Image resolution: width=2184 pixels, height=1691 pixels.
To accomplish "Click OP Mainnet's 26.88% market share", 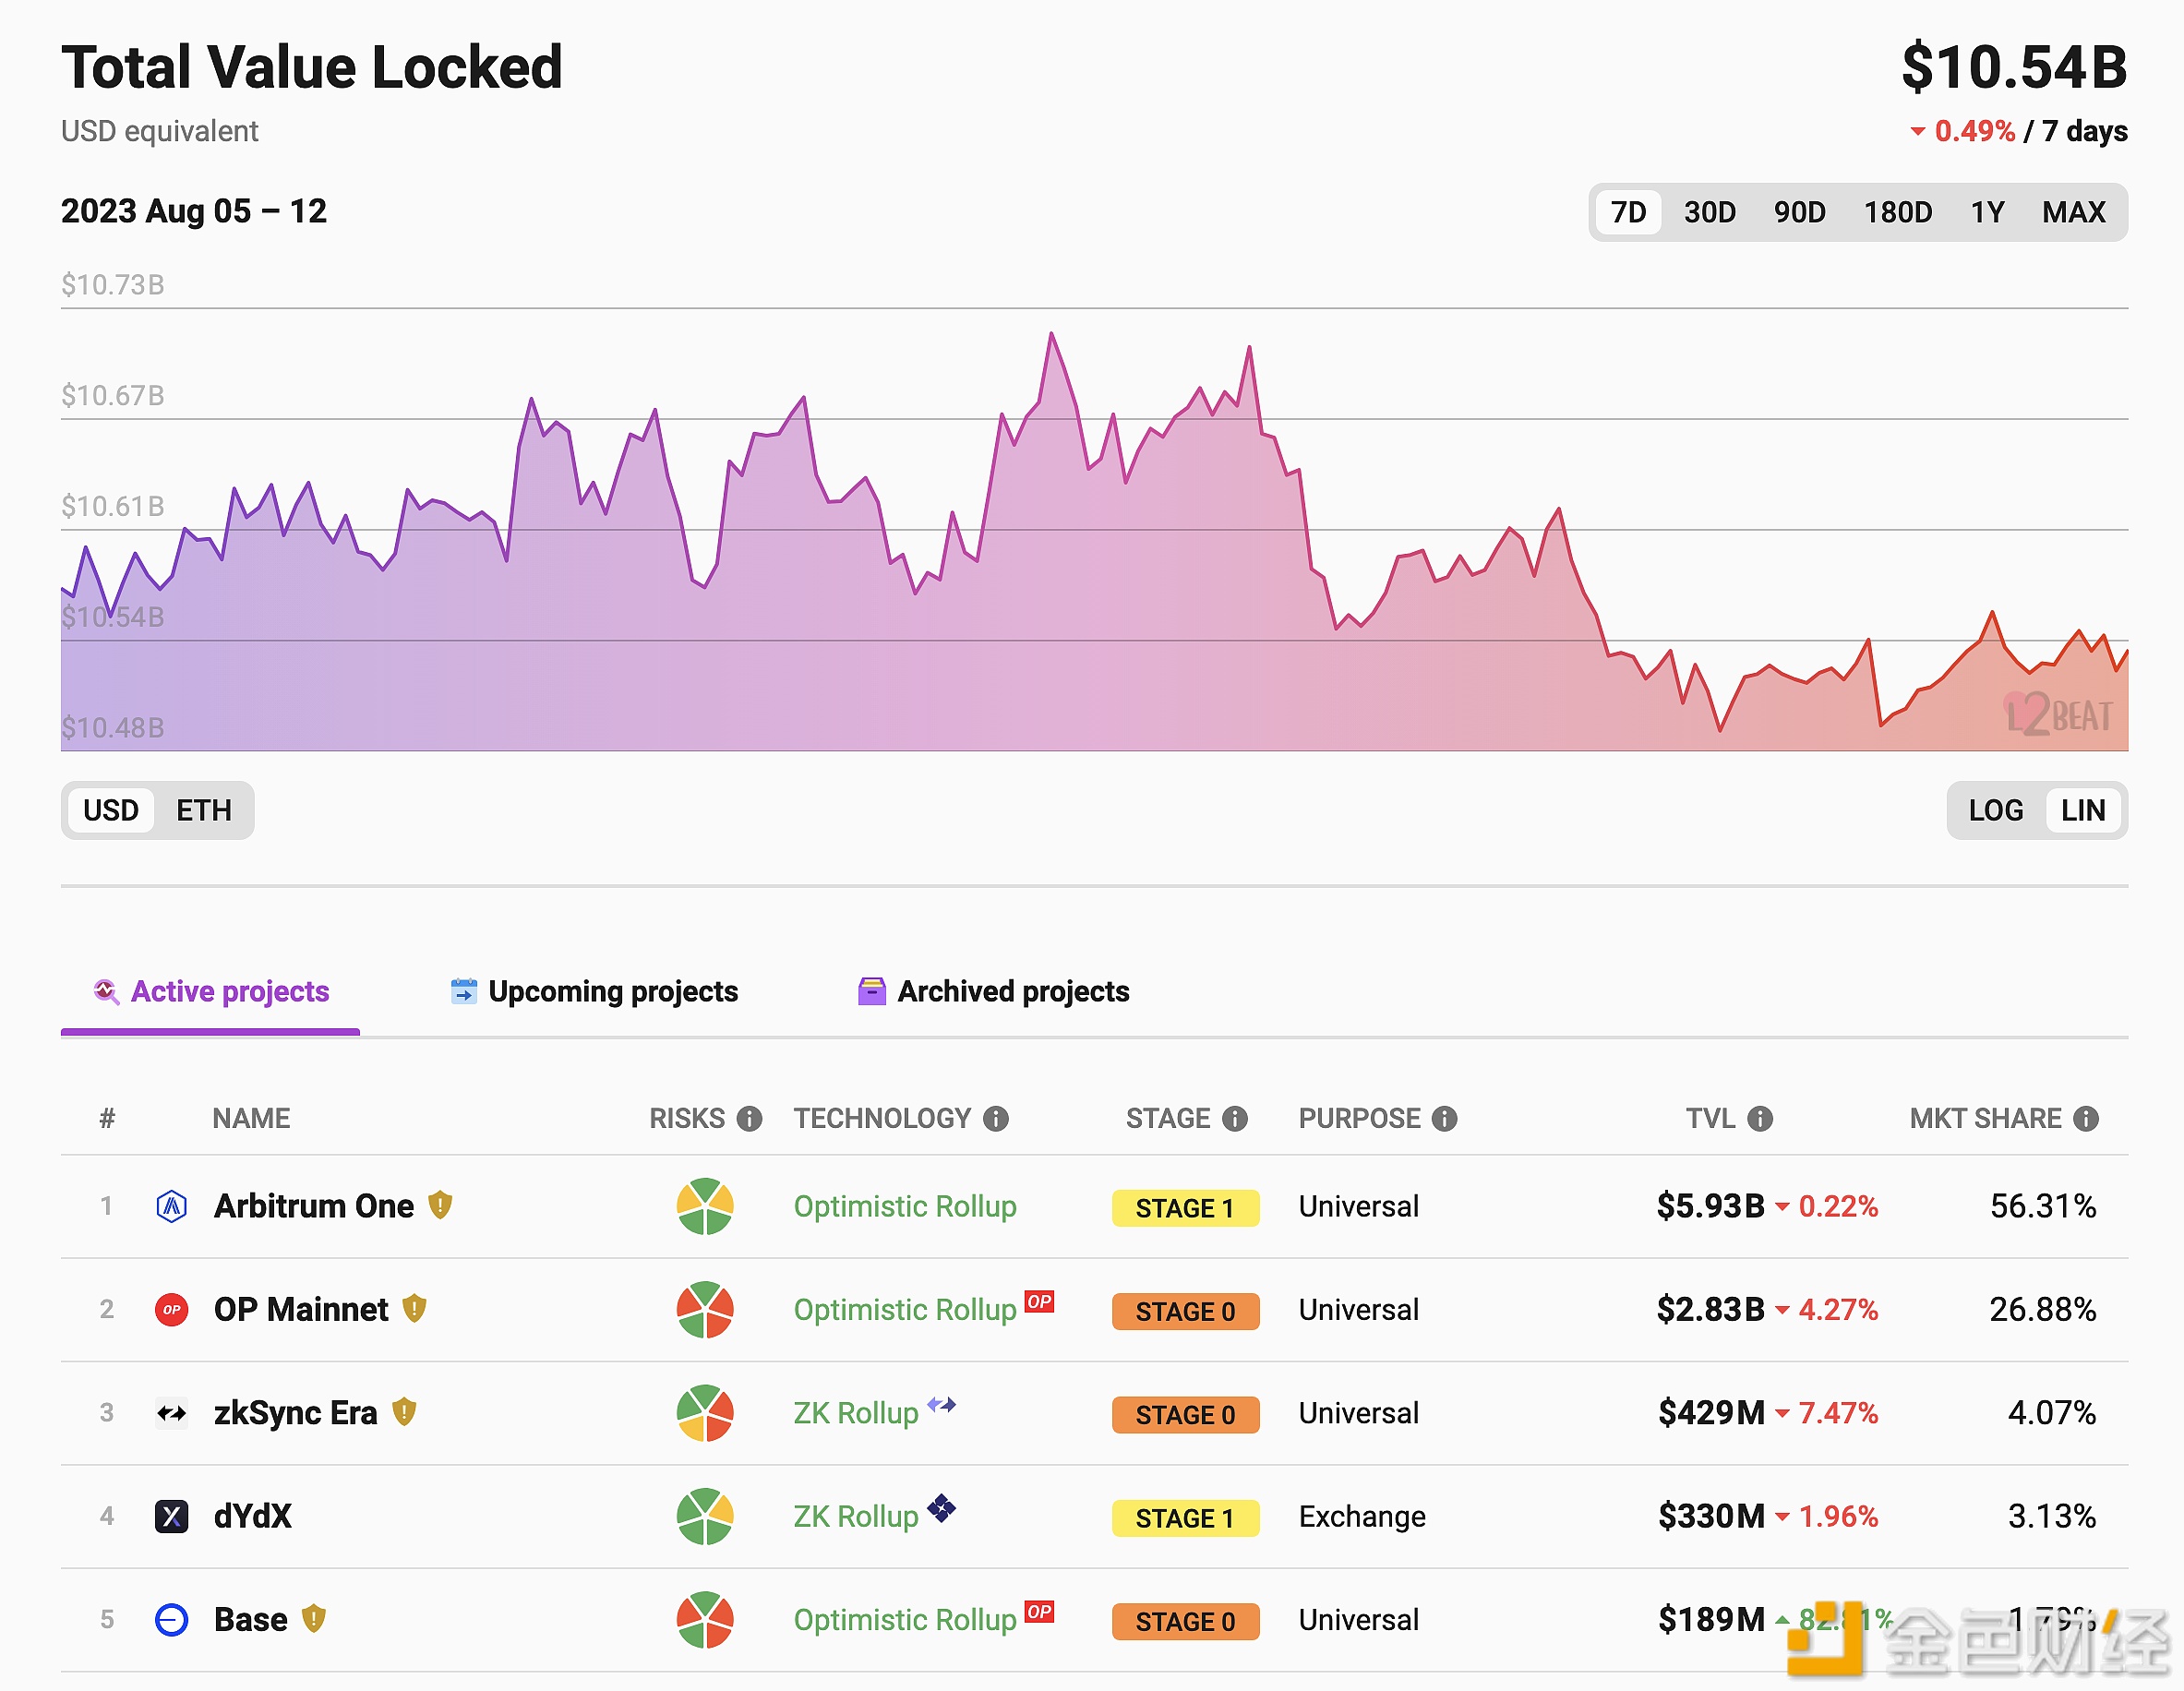I will pos(2043,1310).
